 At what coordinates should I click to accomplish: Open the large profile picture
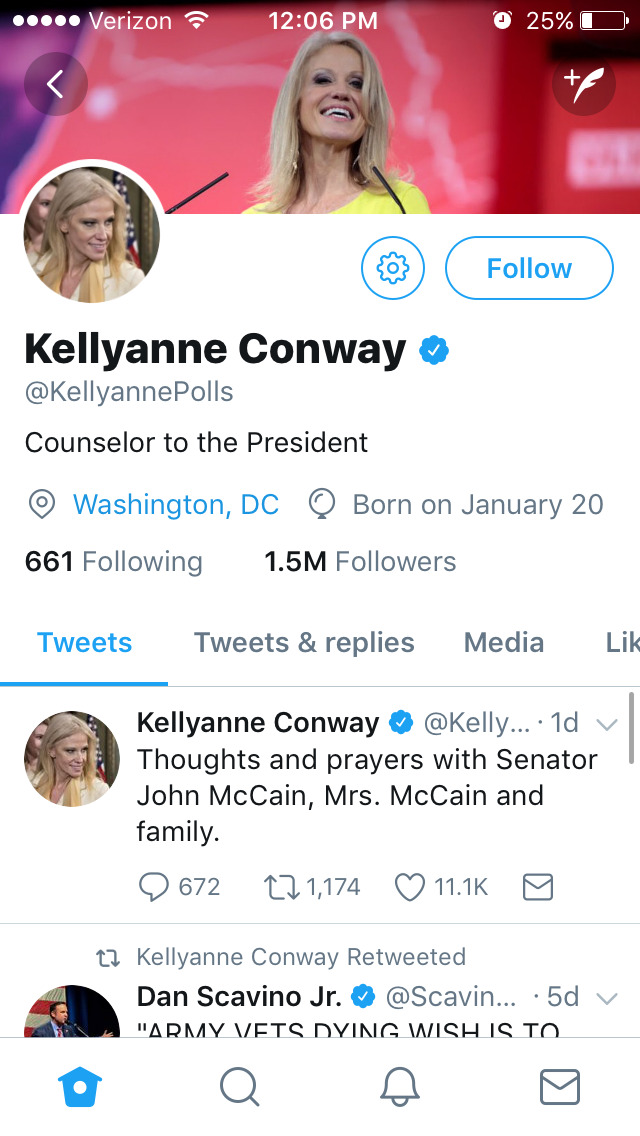click(x=91, y=236)
